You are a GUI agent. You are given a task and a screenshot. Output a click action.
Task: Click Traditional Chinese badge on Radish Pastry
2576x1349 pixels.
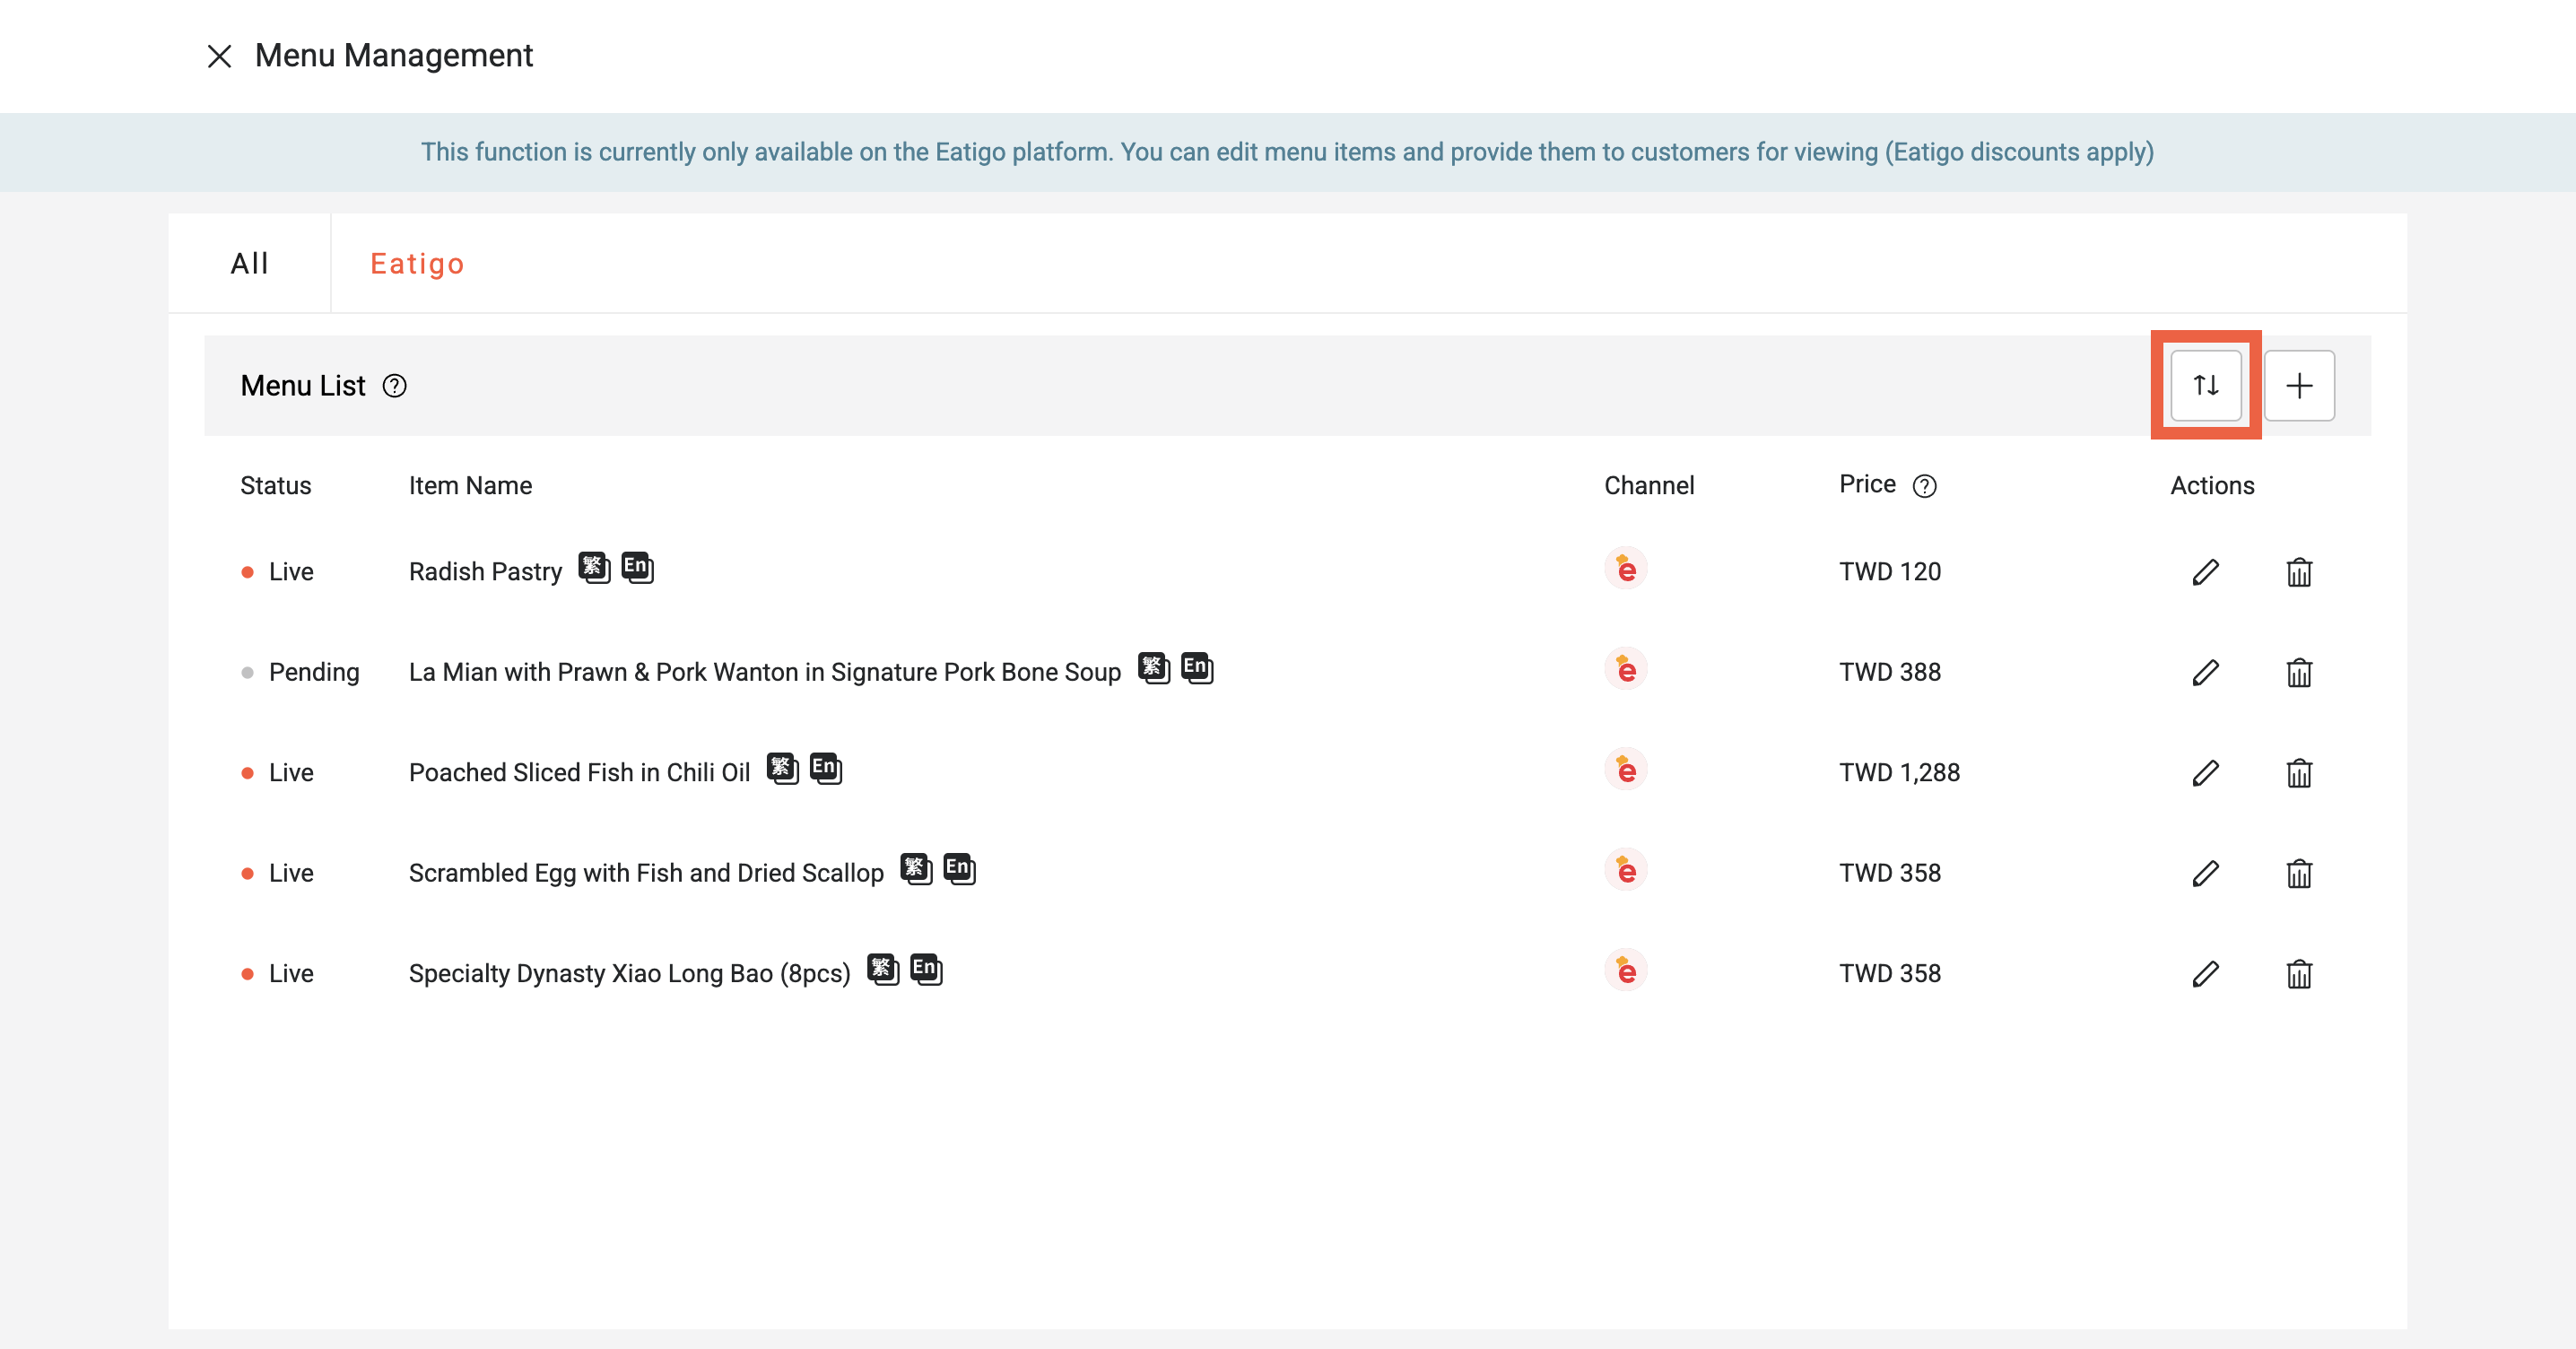click(594, 568)
